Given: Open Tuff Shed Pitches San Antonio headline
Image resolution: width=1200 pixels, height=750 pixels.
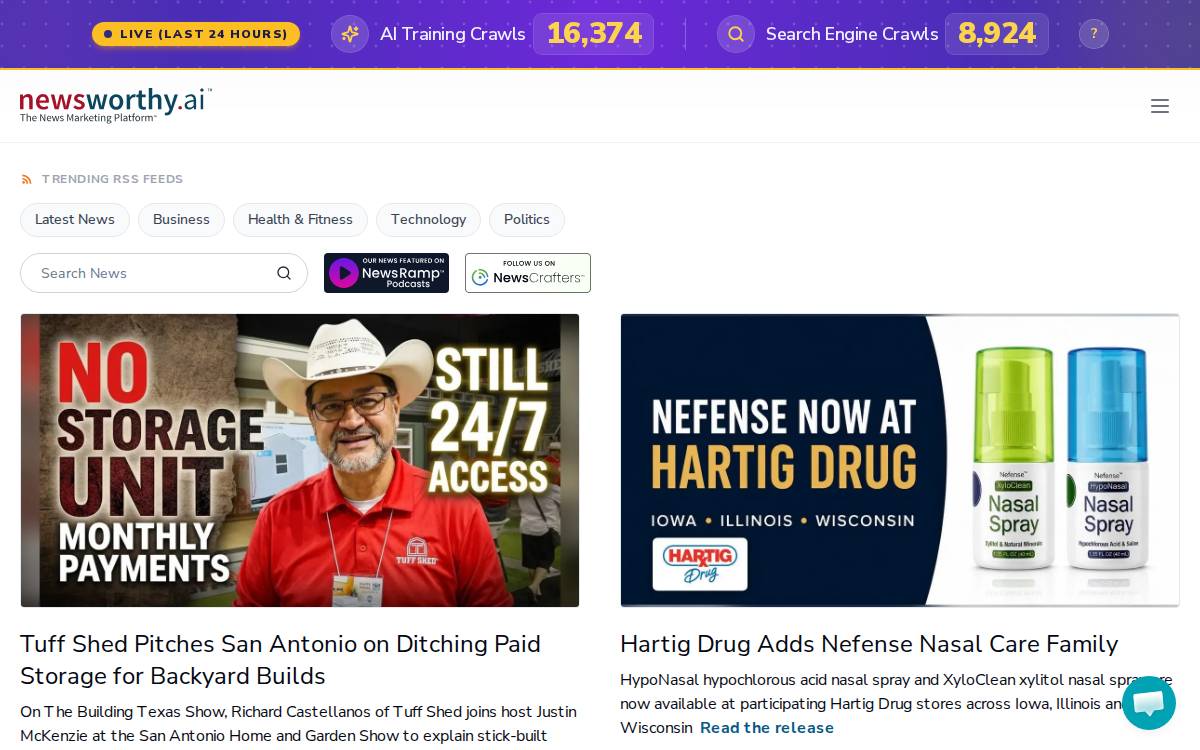Looking at the screenshot, I should pos(280,660).
